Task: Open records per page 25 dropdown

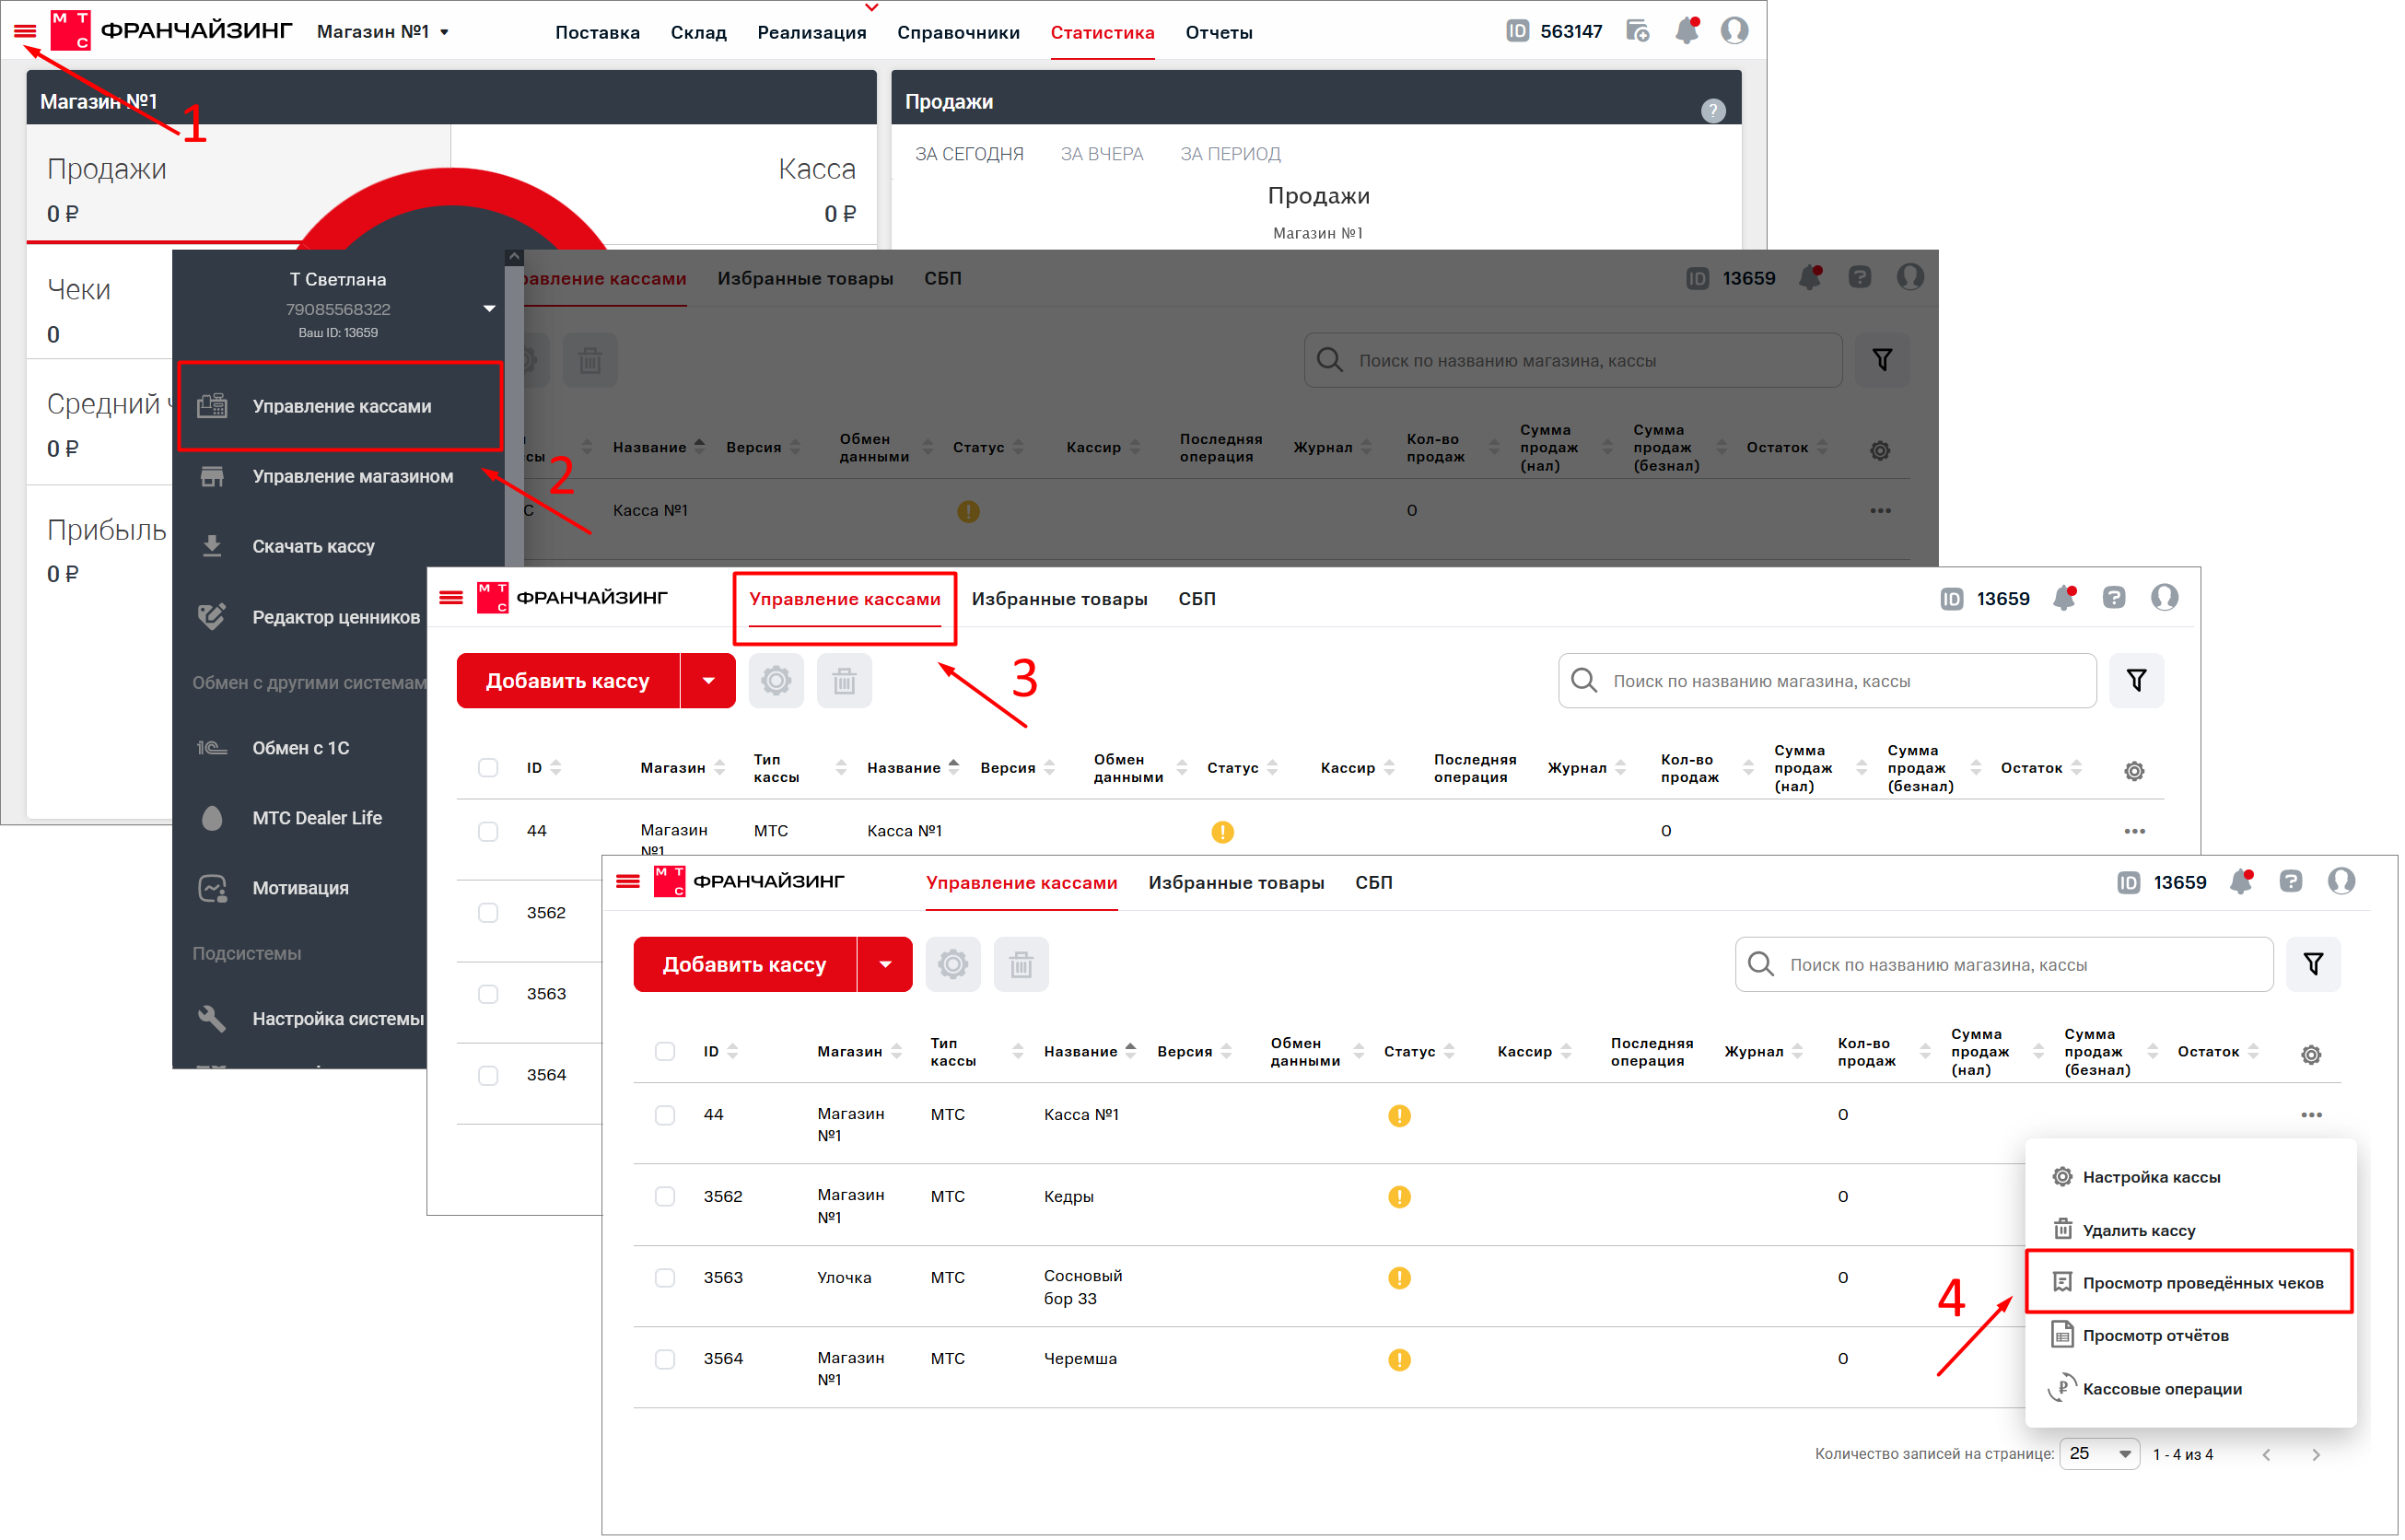Action: pyautogui.click(x=2101, y=1455)
